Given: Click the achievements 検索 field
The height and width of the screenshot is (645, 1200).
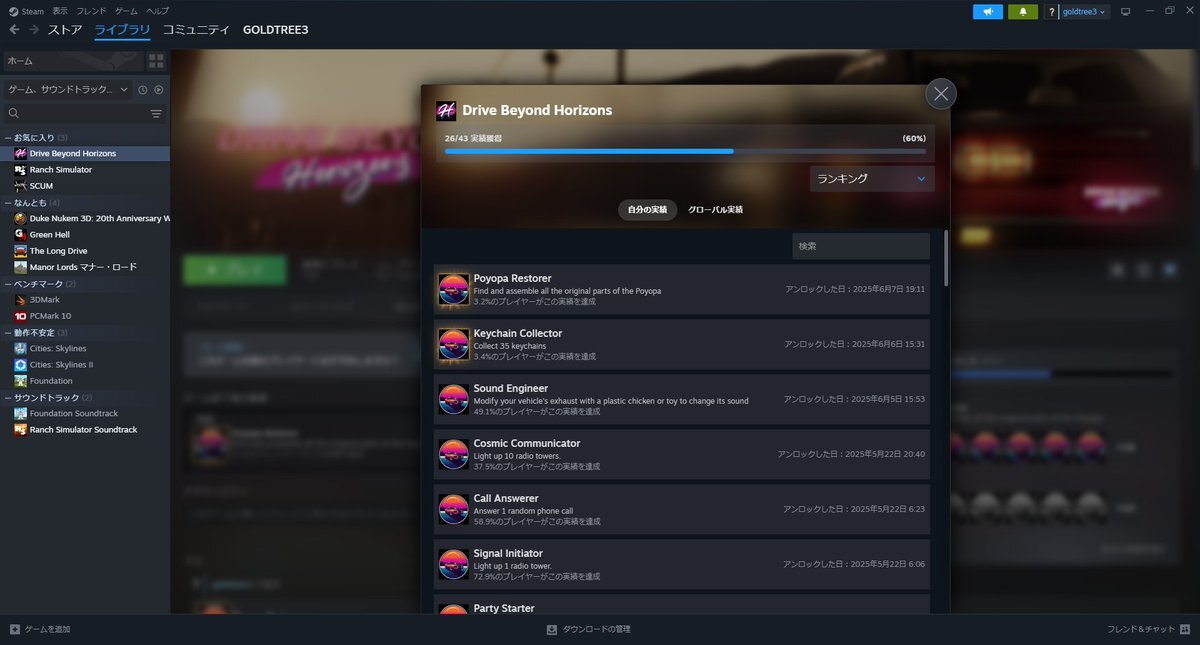Looking at the screenshot, I should point(861,246).
